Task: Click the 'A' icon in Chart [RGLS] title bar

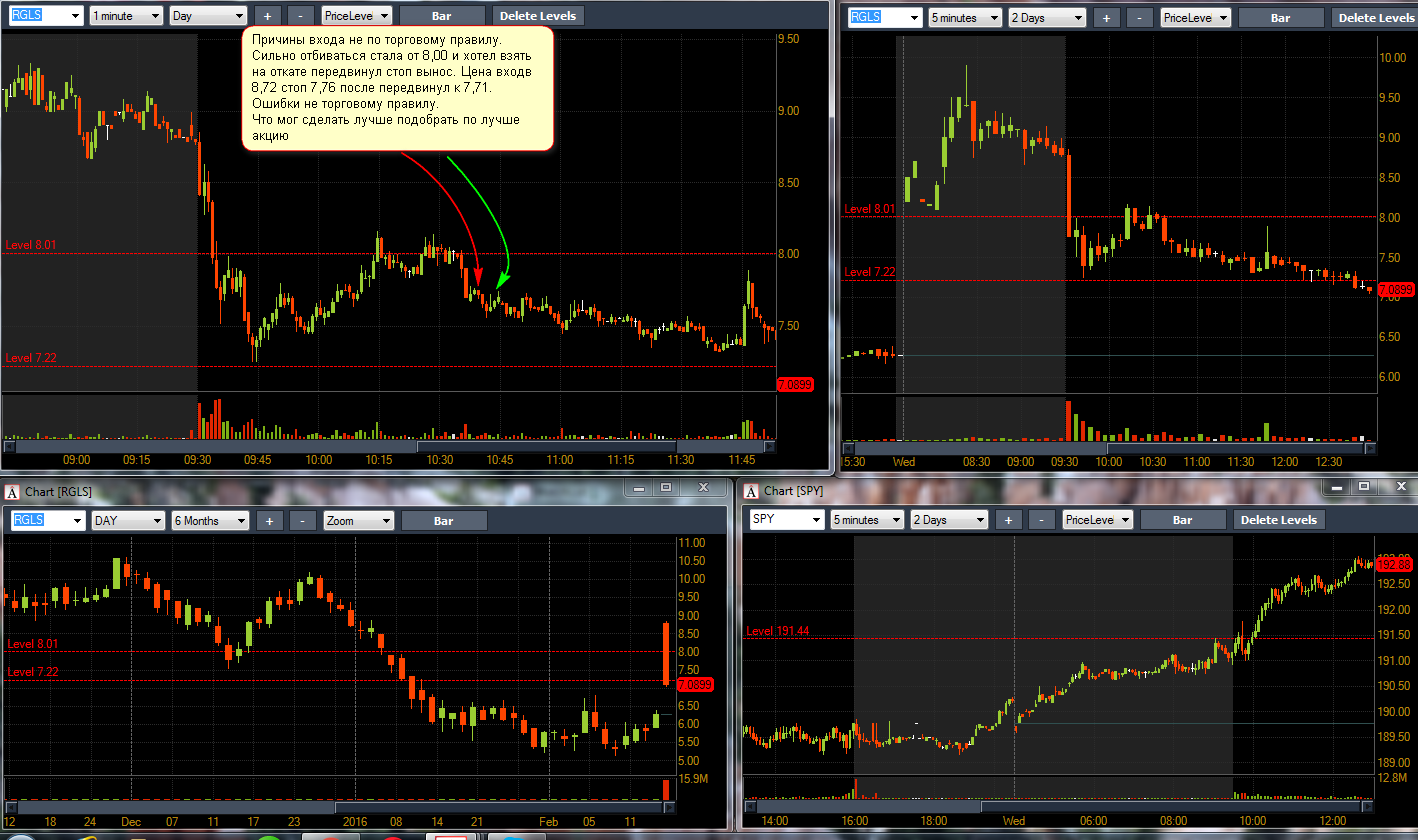Action: tap(12, 492)
